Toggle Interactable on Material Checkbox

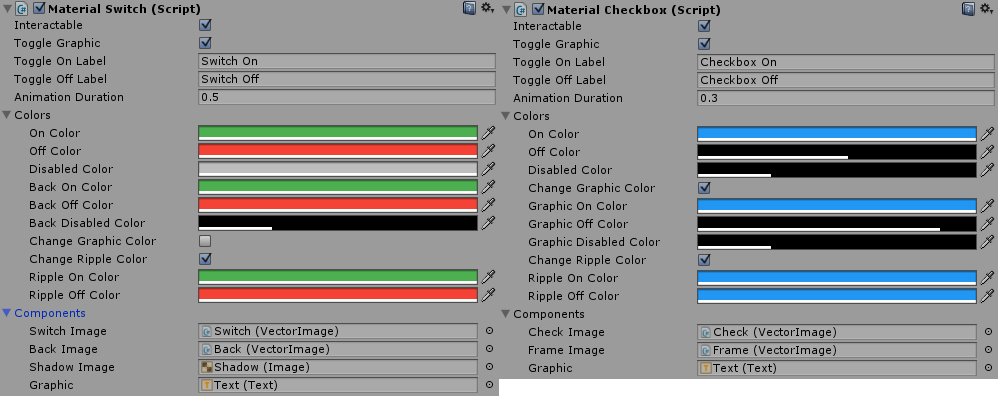[x=704, y=25]
